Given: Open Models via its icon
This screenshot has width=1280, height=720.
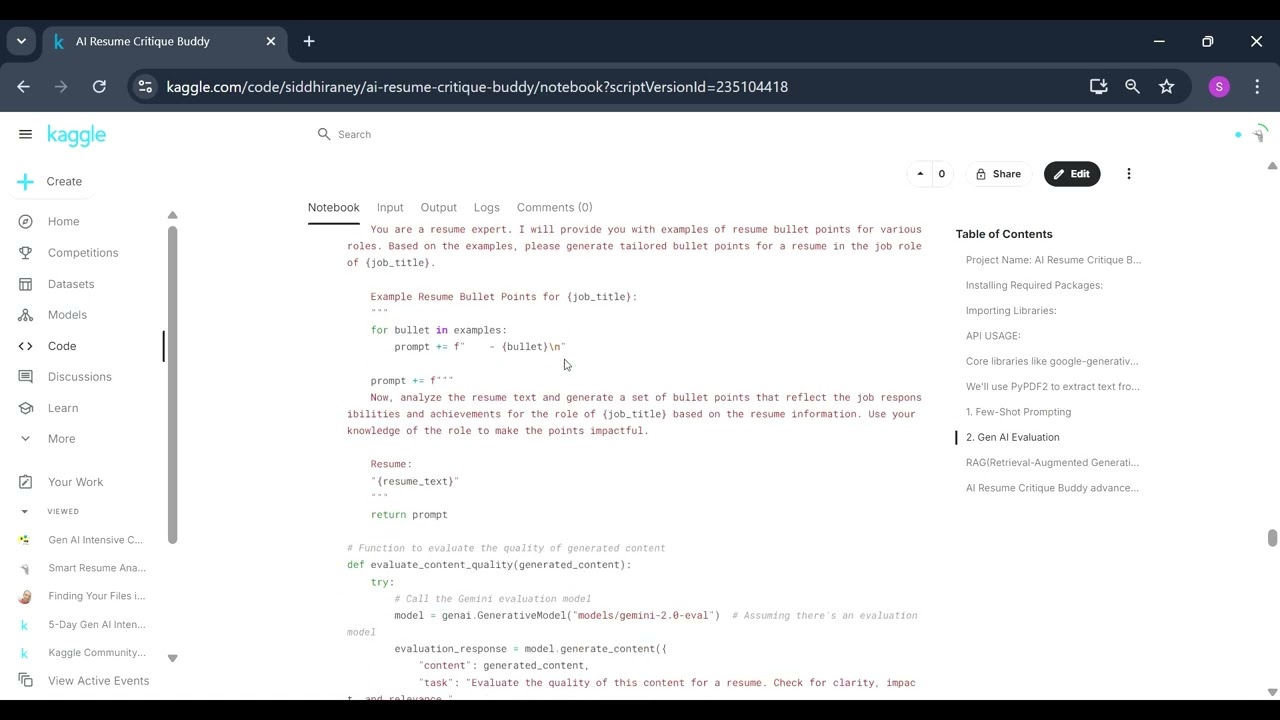Looking at the screenshot, I should (26, 315).
